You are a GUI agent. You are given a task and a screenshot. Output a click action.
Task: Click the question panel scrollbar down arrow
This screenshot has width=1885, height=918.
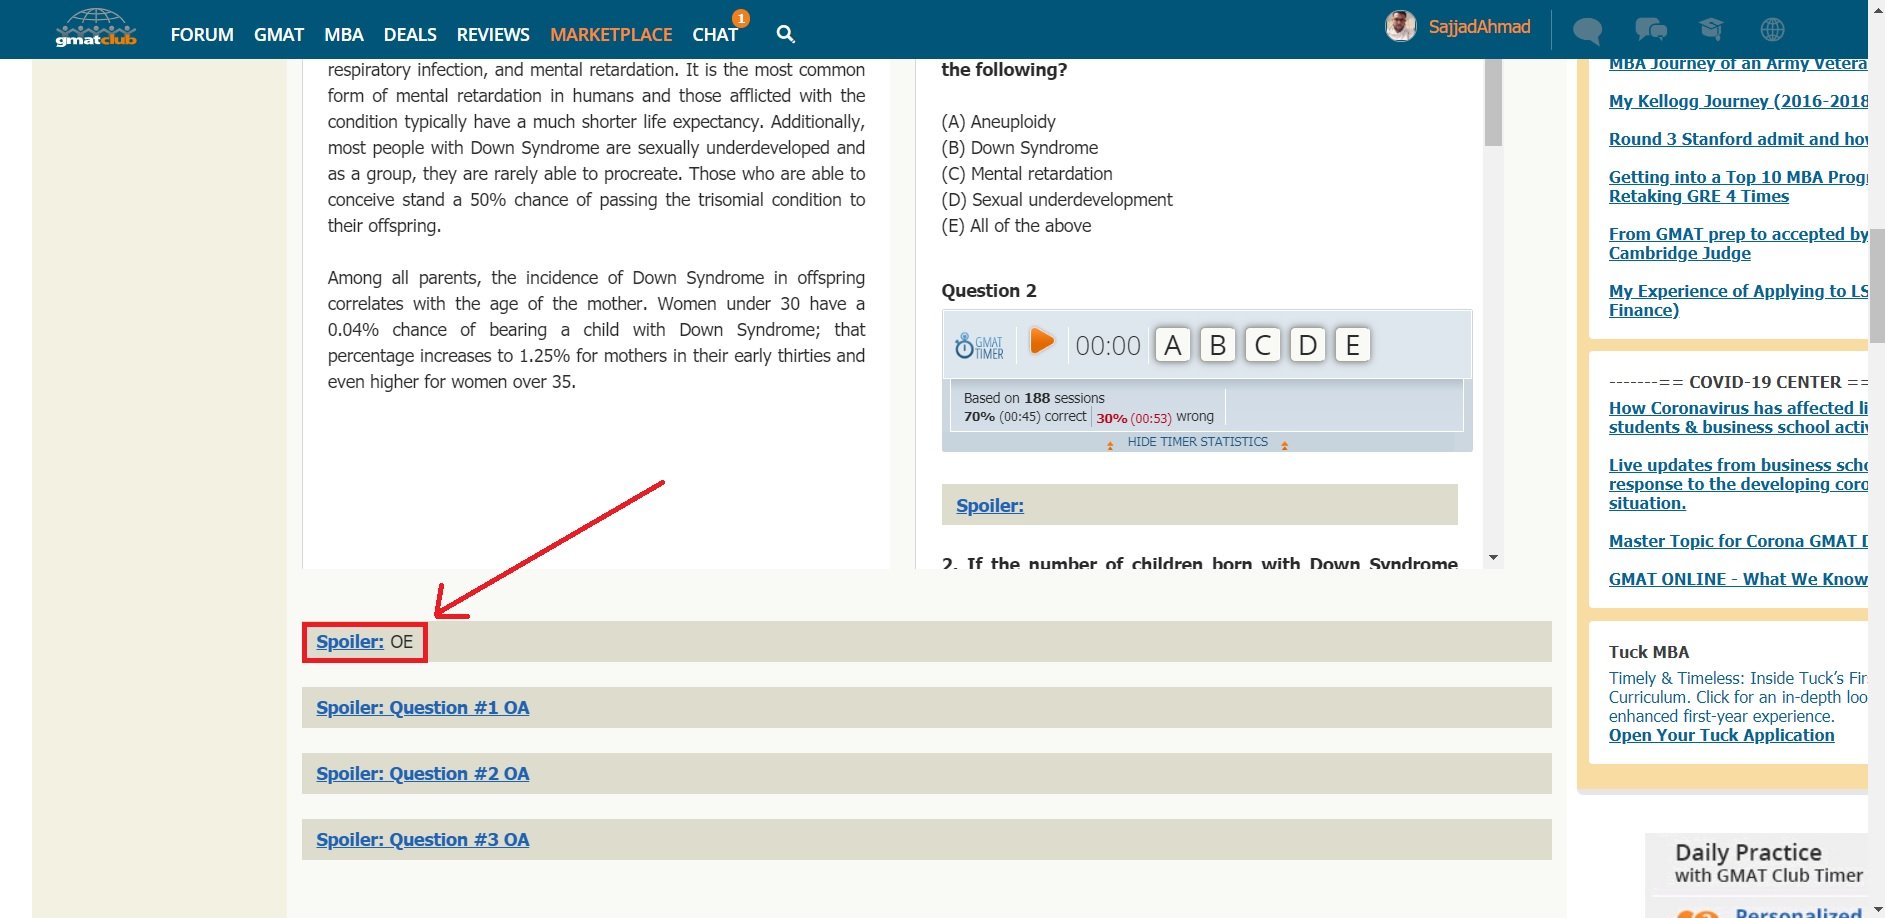pos(1493,557)
